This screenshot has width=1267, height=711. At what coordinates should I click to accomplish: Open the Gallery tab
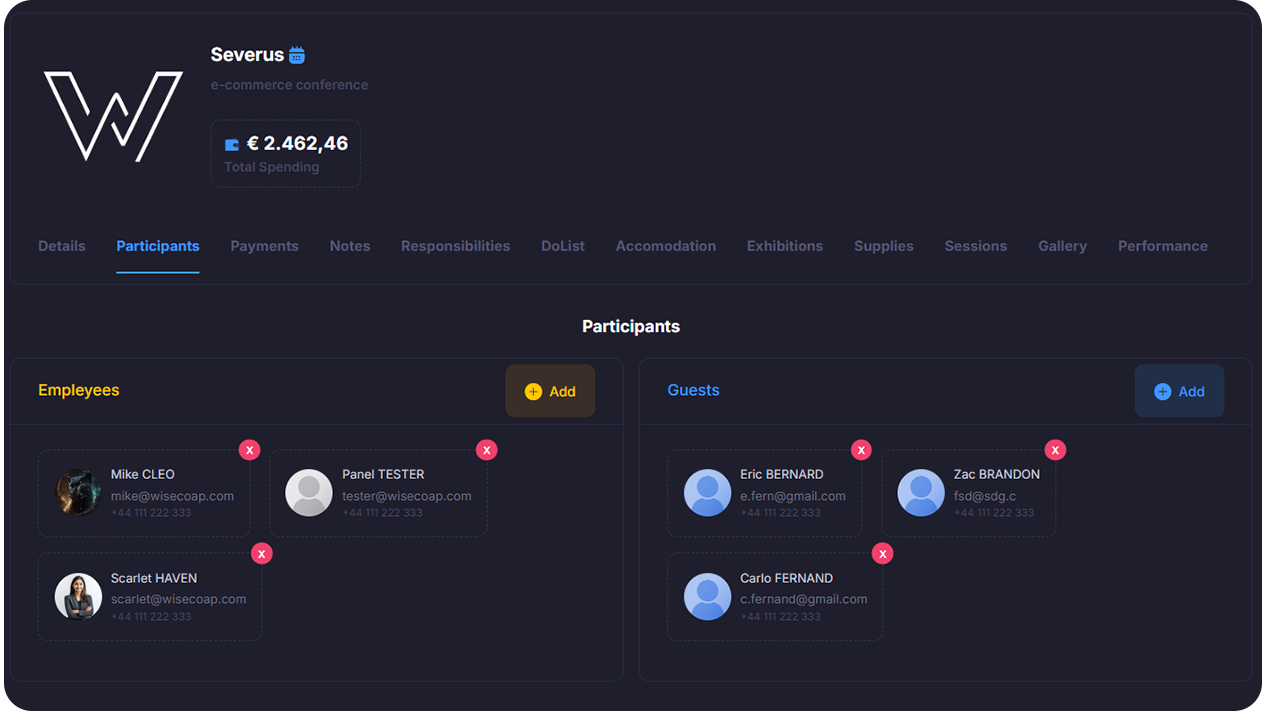(x=1062, y=246)
